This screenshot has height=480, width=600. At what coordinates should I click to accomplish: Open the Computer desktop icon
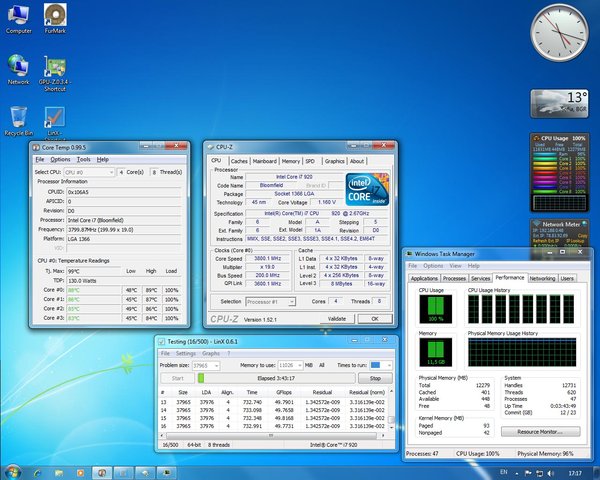[18, 19]
